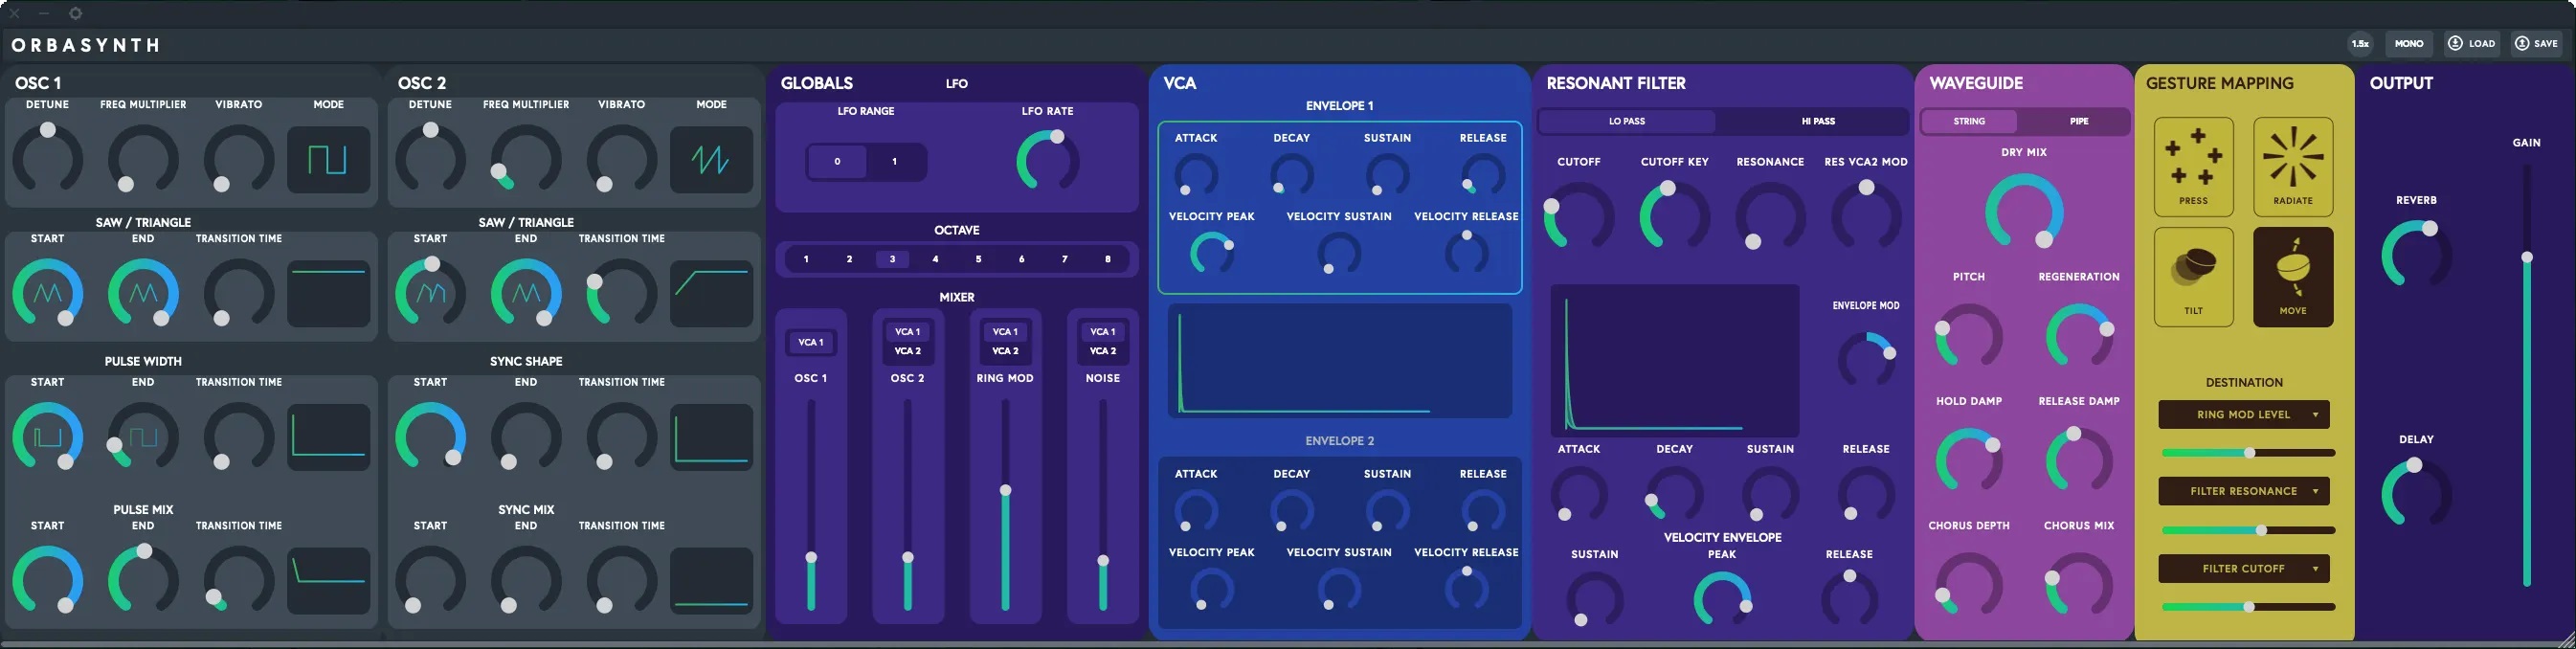
Task: Set LFO Range to 1
Action: [894, 162]
